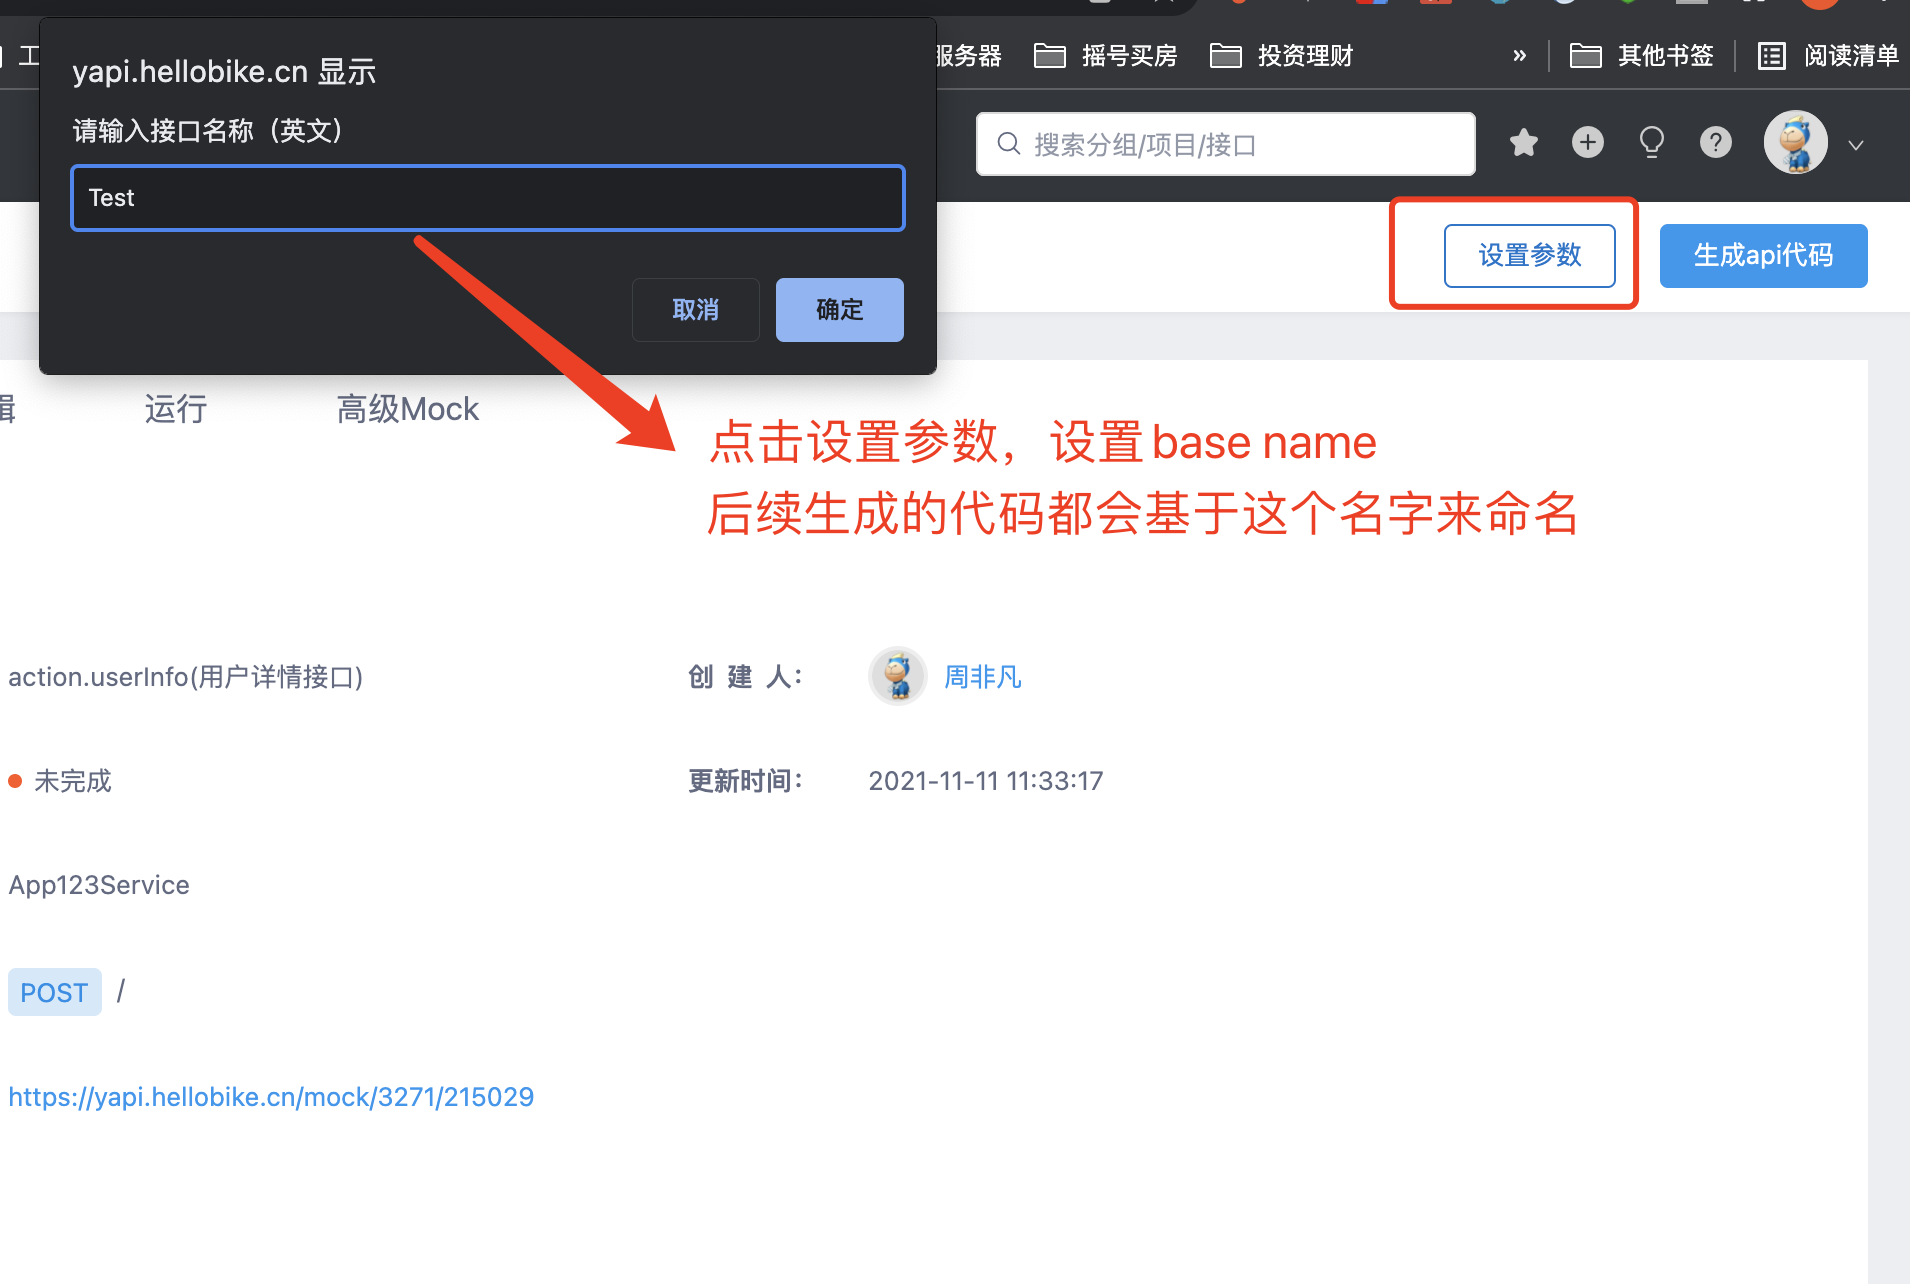The width and height of the screenshot is (1910, 1284).
Task: Open the 投资理财 bookmark folder
Action: click(x=1281, y=56)
